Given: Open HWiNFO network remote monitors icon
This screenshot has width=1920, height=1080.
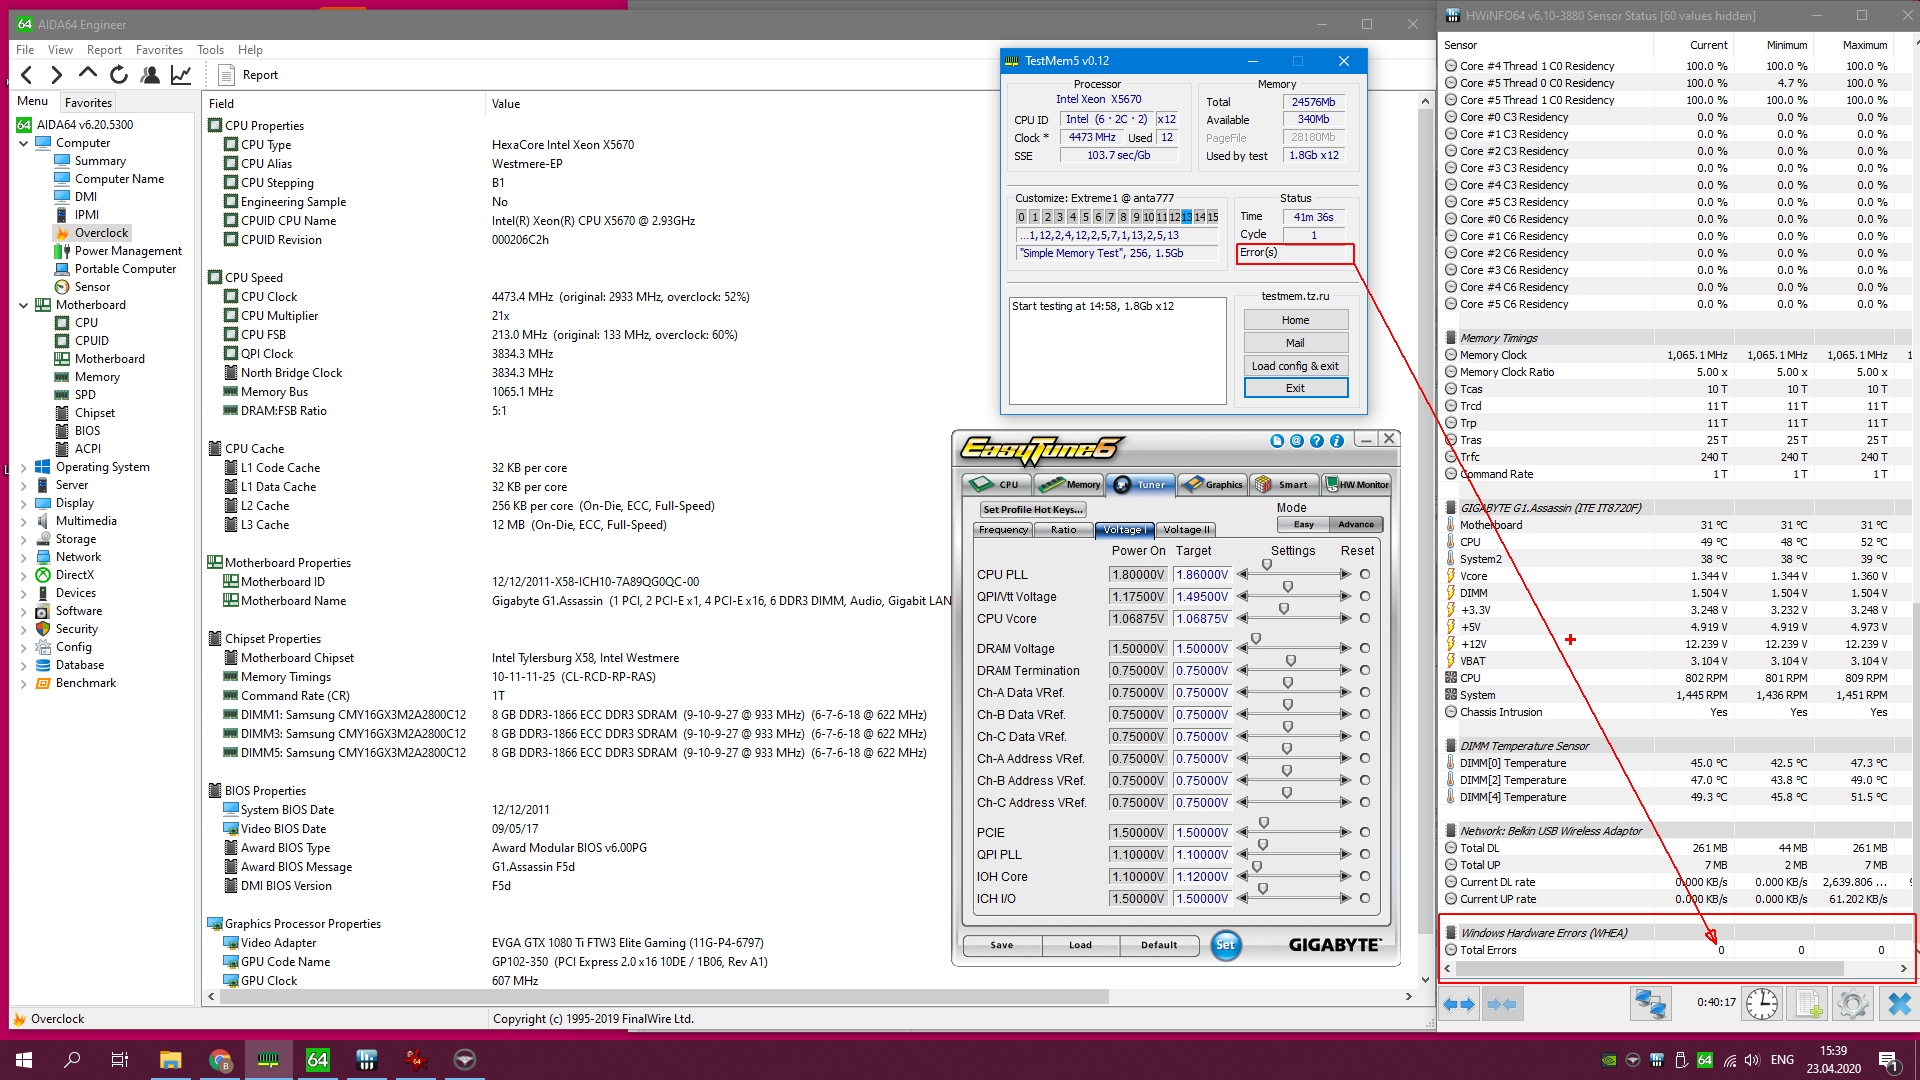Looking at the screenshot, I should [1650, 1003].
